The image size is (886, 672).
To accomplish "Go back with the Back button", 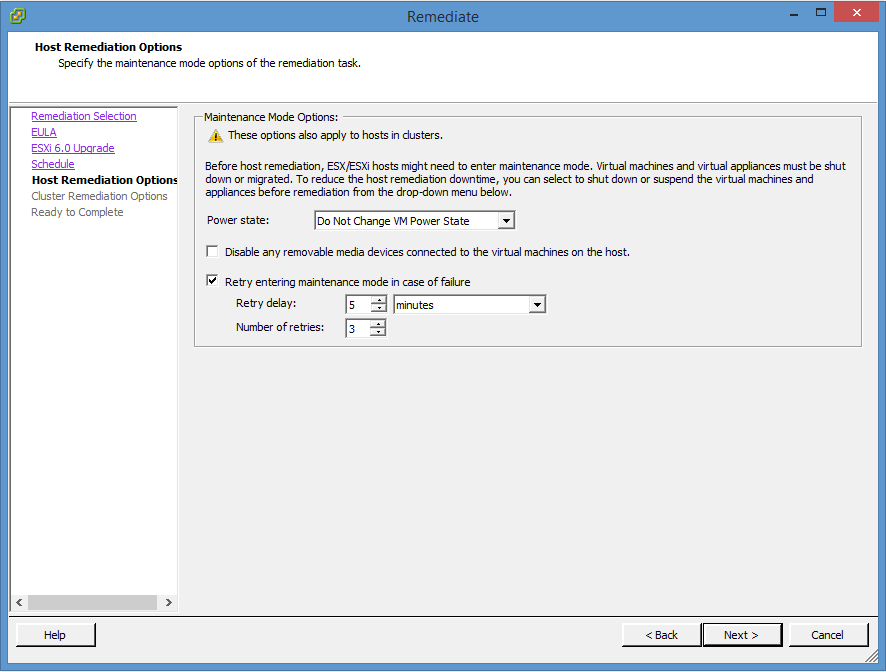I will click(661, 635).
